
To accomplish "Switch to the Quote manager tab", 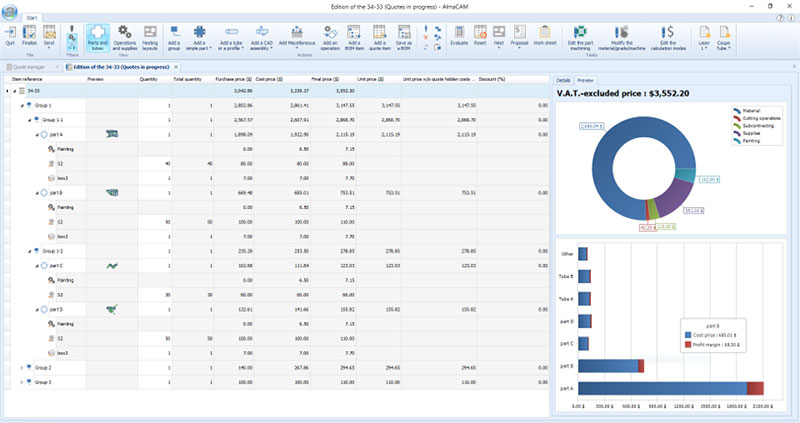I will click(x=31, y=67).
